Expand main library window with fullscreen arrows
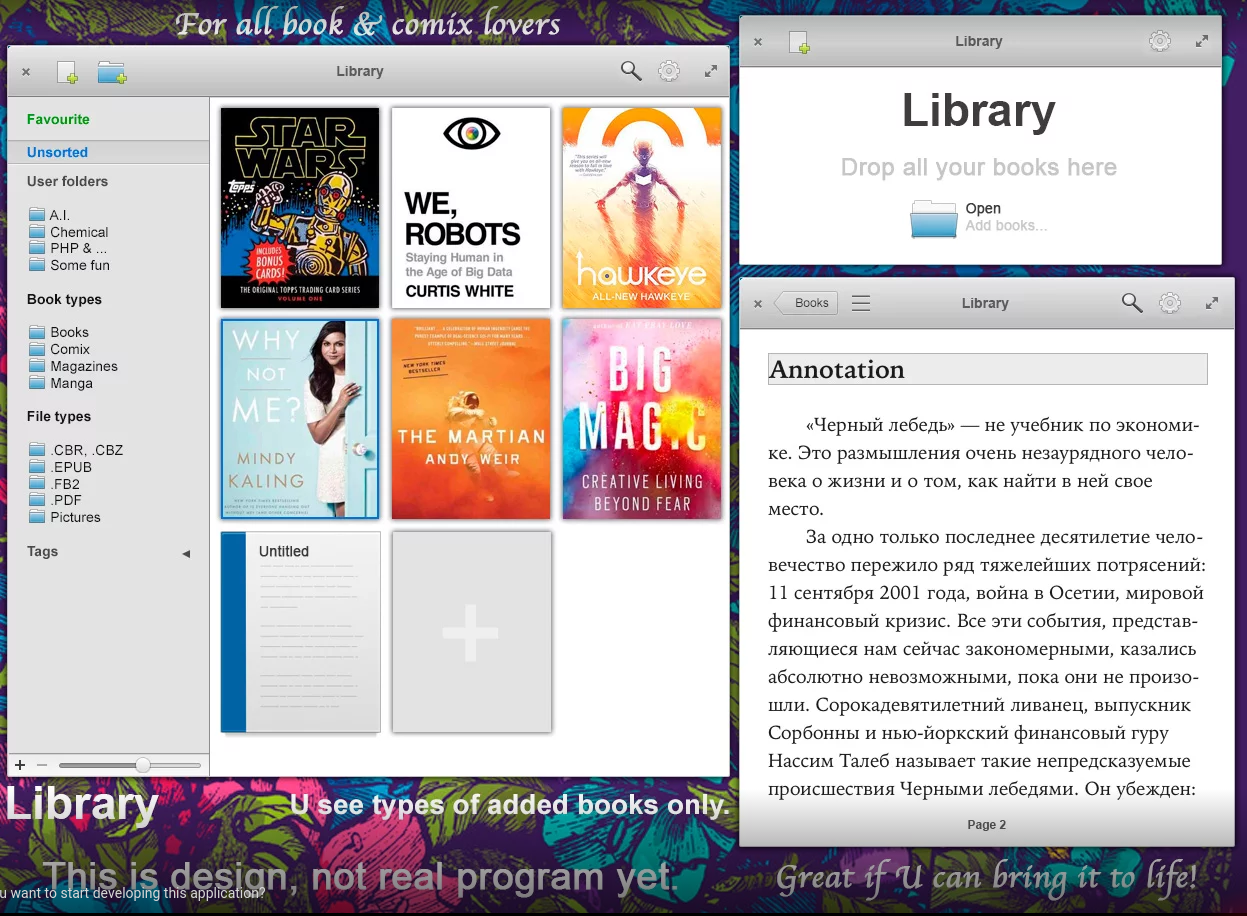 coord(711,71)
